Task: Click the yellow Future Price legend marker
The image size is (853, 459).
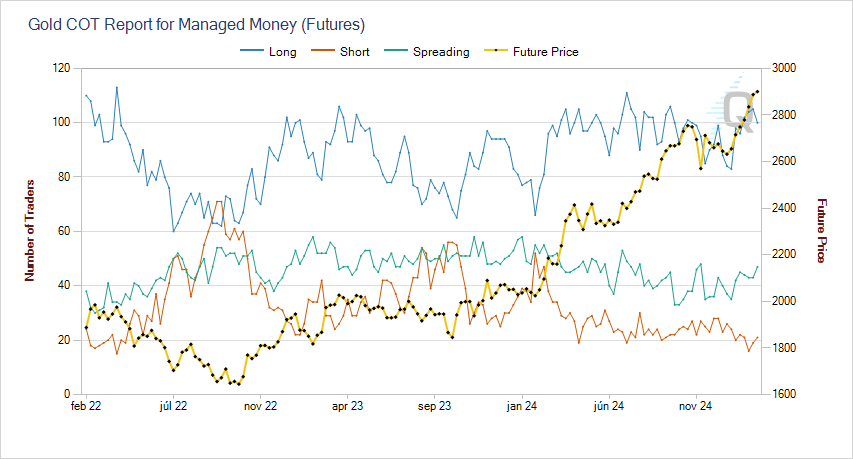Action: 494,51
